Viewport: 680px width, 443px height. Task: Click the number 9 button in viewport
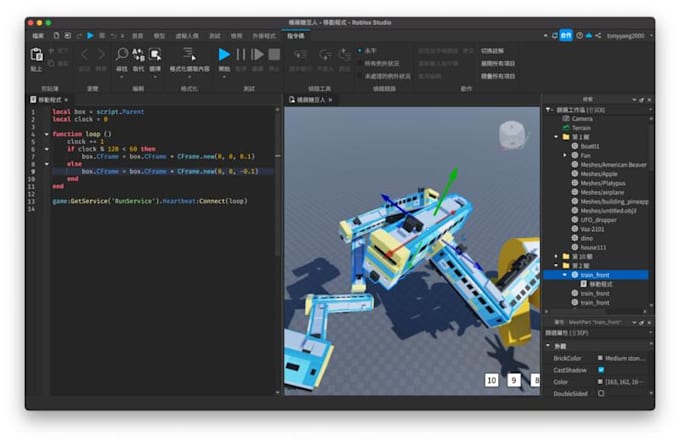[514, 380]
